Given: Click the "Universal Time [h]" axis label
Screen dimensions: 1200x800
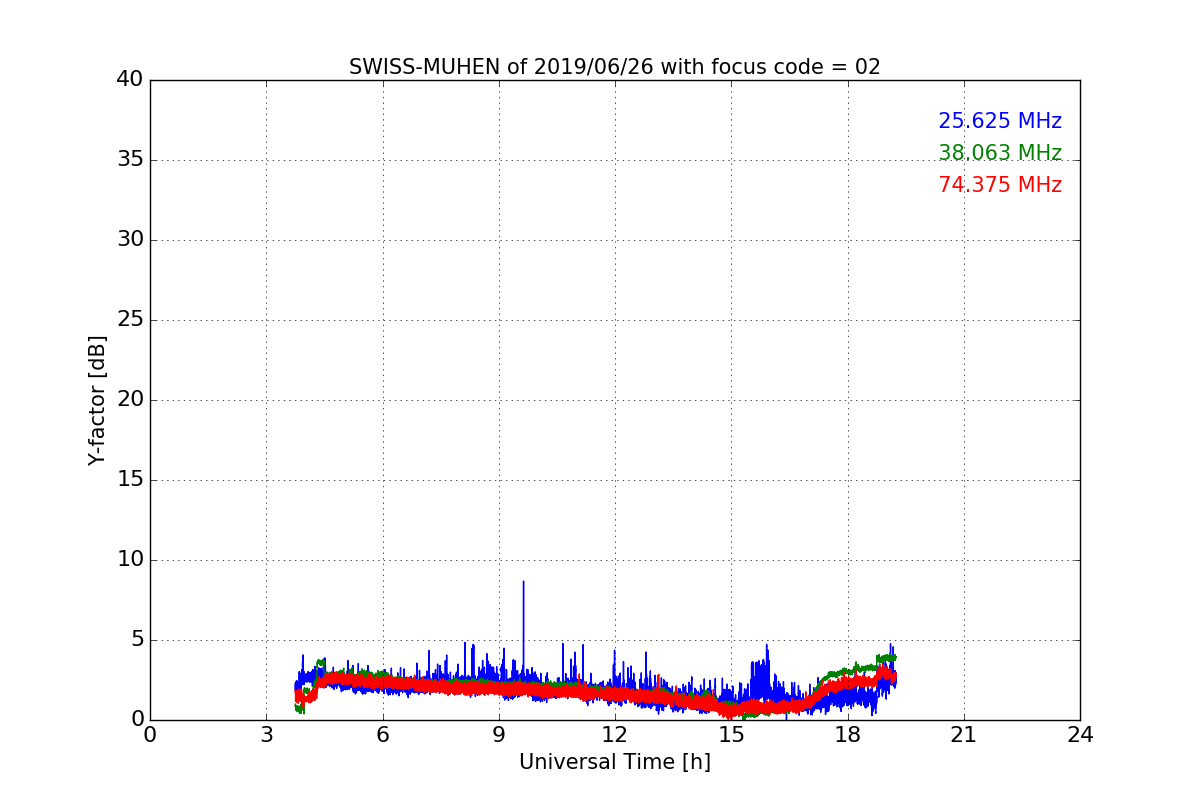Looking at the screenshot, I should coord(615,762).
